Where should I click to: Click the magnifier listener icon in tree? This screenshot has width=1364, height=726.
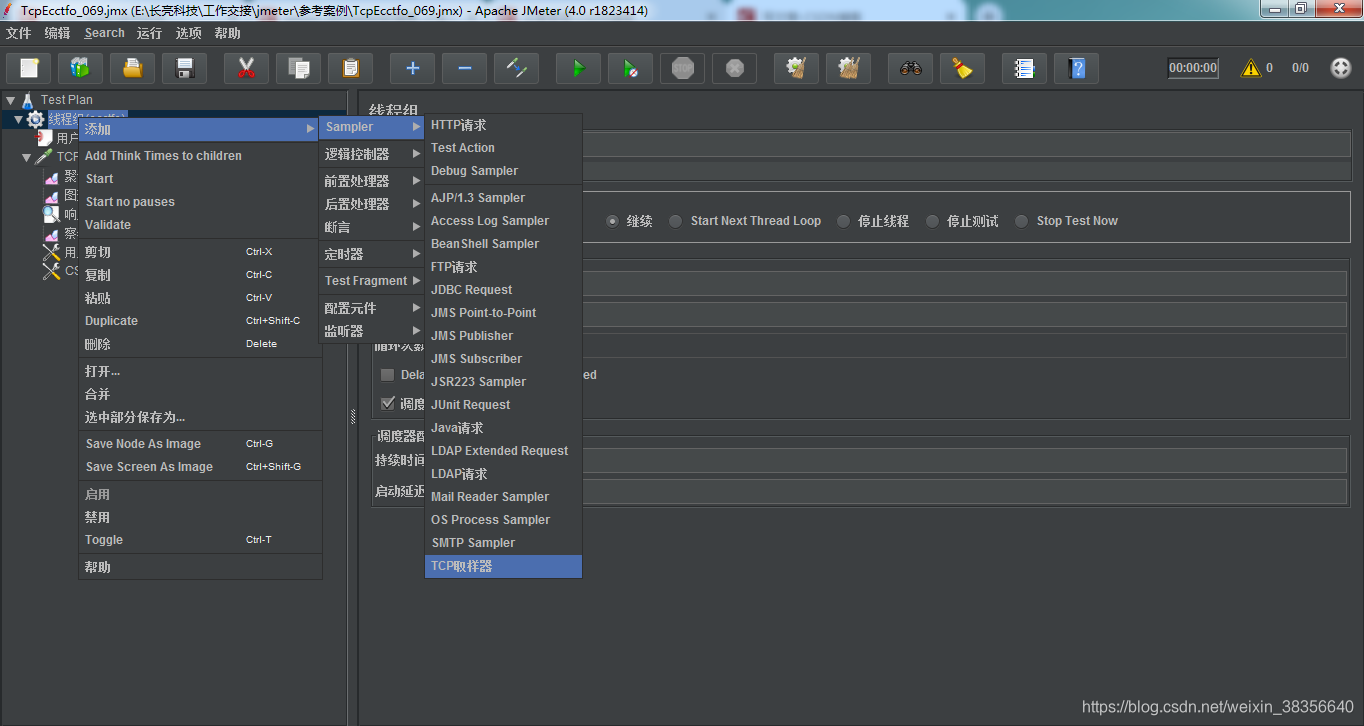(51, 214)
